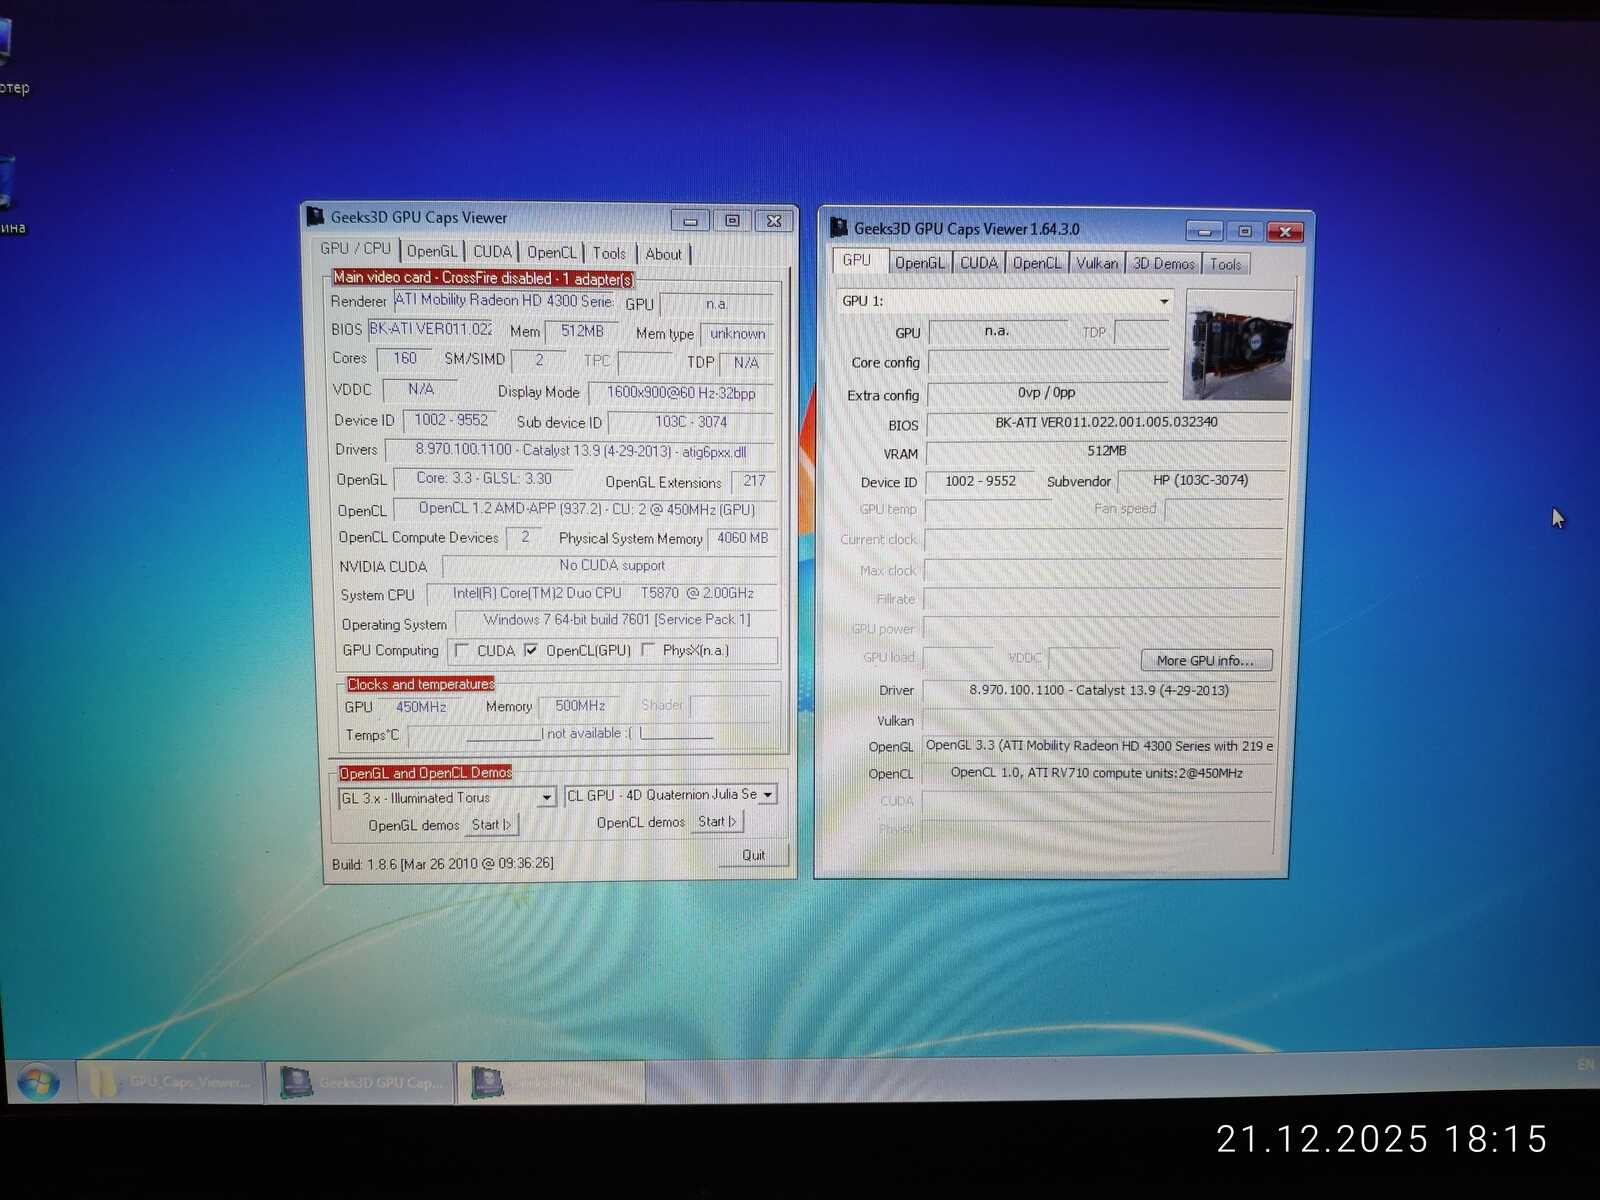The width and height of the screenshot is (1600, 1200).
Task: Switch to the OpenCL tab in the 1.64.3.0 window
Action: click(x=1037, y=263)
